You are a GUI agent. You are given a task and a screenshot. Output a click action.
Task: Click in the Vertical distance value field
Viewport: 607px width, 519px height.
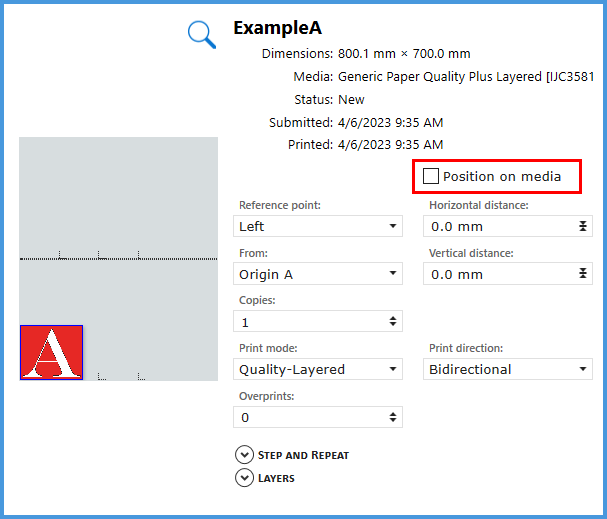tap(495, 274)
